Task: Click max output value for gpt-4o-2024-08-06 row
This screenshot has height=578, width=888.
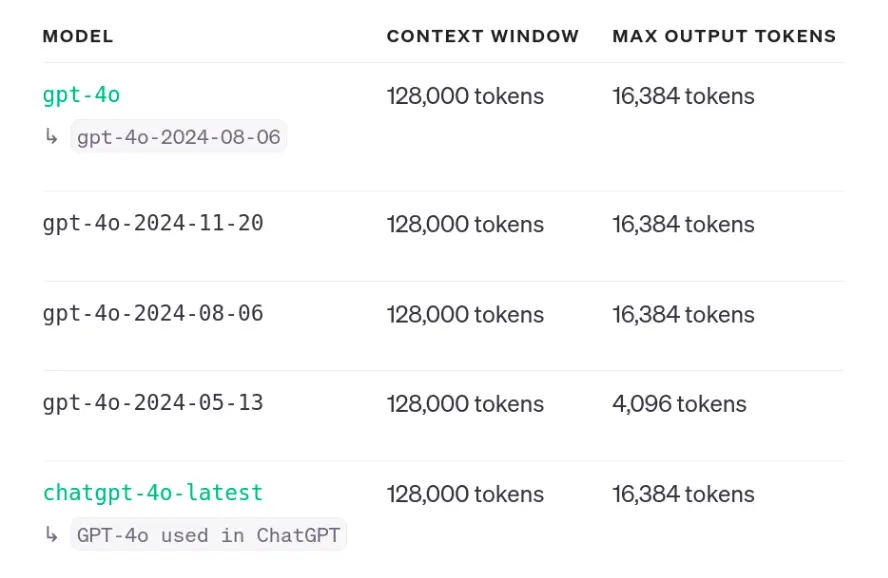Action: point(683,314)
